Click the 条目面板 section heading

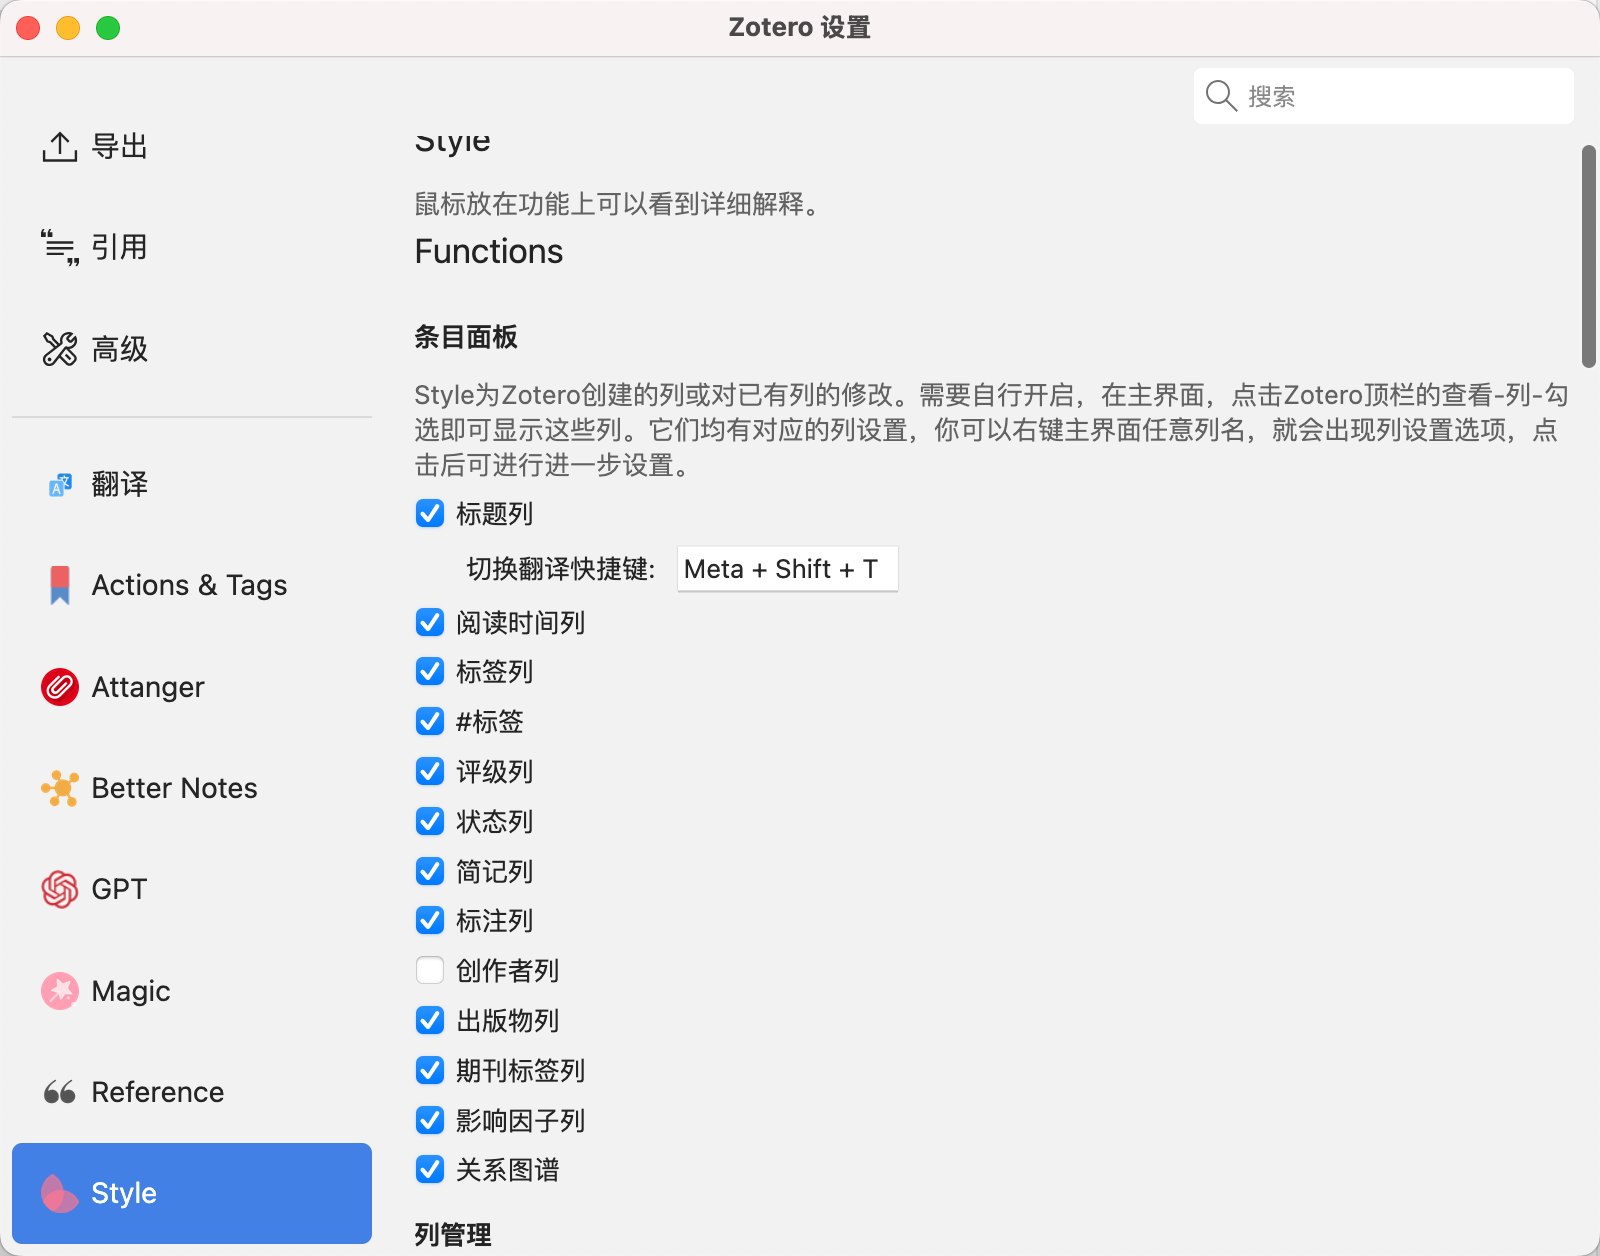[x=466, y=337]
